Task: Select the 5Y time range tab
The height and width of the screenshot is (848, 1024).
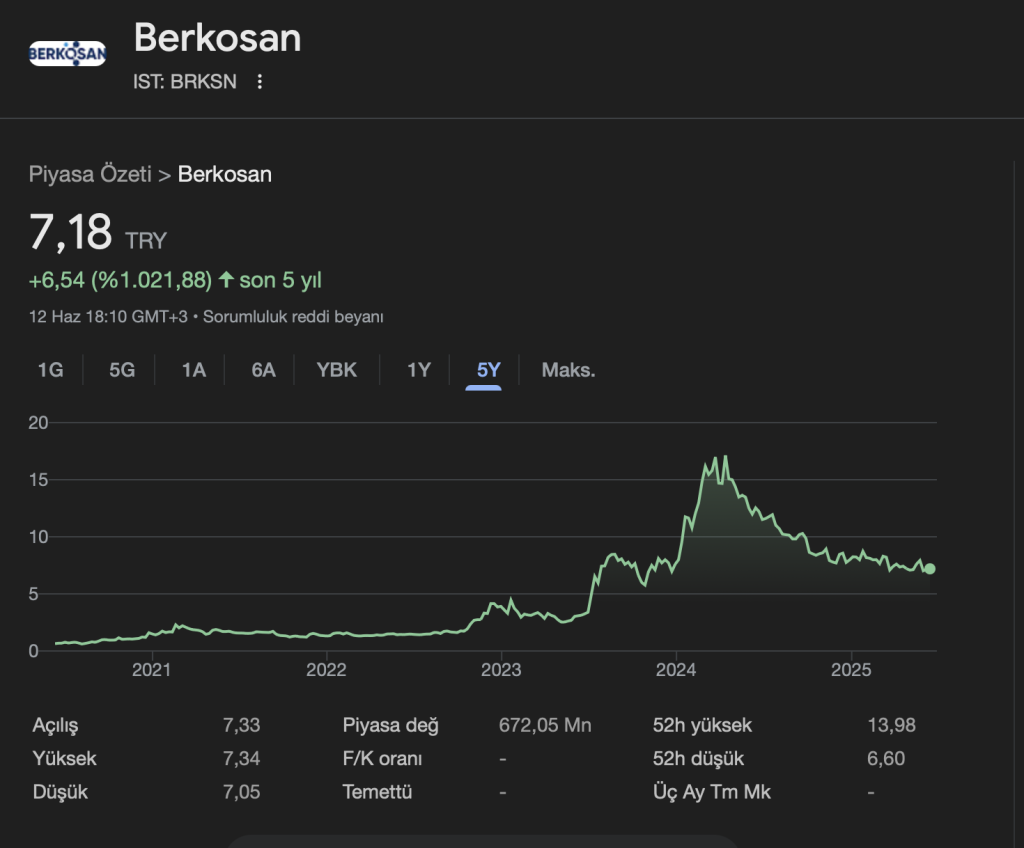Action: (x=488, y=370)
